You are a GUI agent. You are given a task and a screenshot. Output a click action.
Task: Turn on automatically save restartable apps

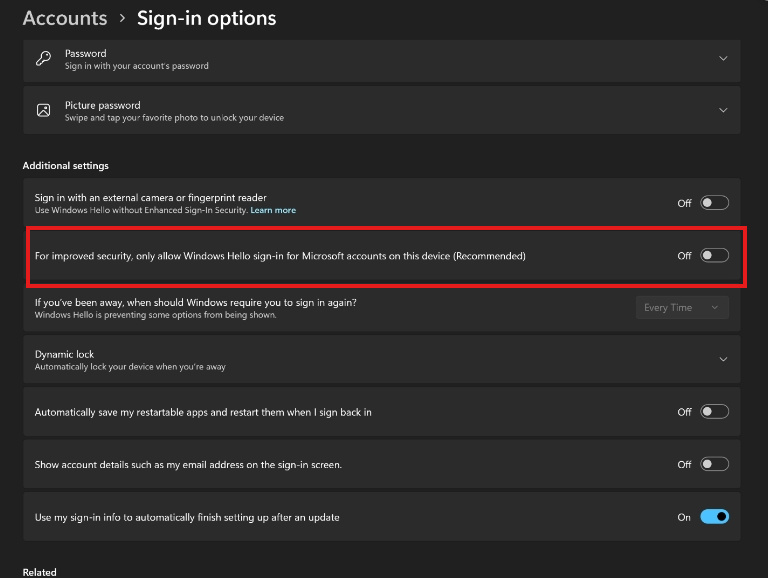(x=714, y=412)
